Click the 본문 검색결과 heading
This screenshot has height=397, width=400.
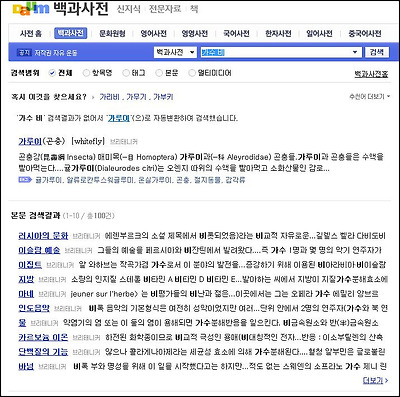click(x=36, y=215)
